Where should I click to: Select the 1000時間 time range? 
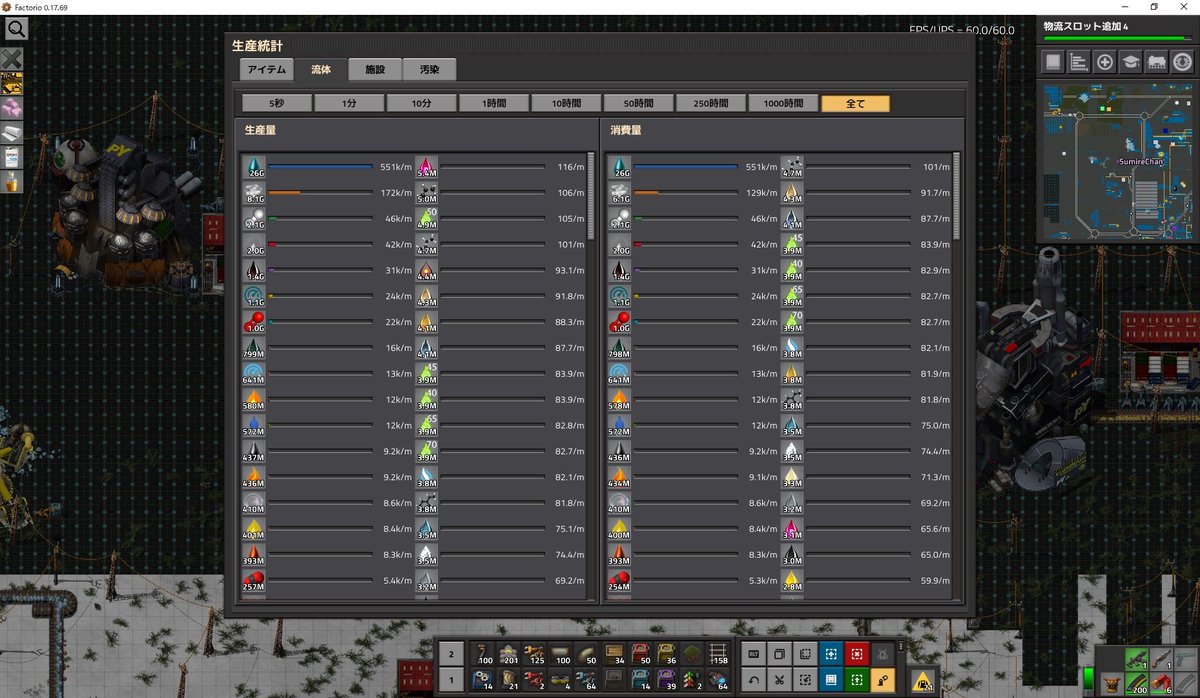point(783,103)
